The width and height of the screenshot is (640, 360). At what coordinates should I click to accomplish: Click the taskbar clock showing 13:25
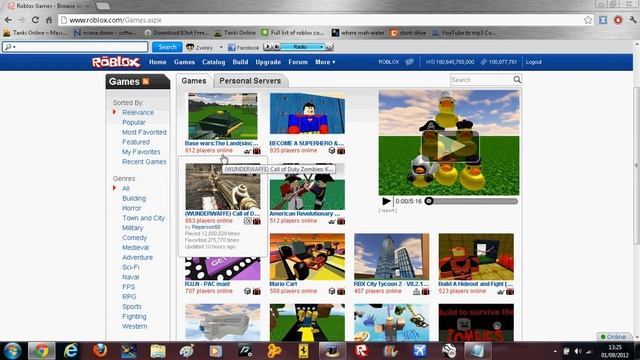tap(615, 351)
